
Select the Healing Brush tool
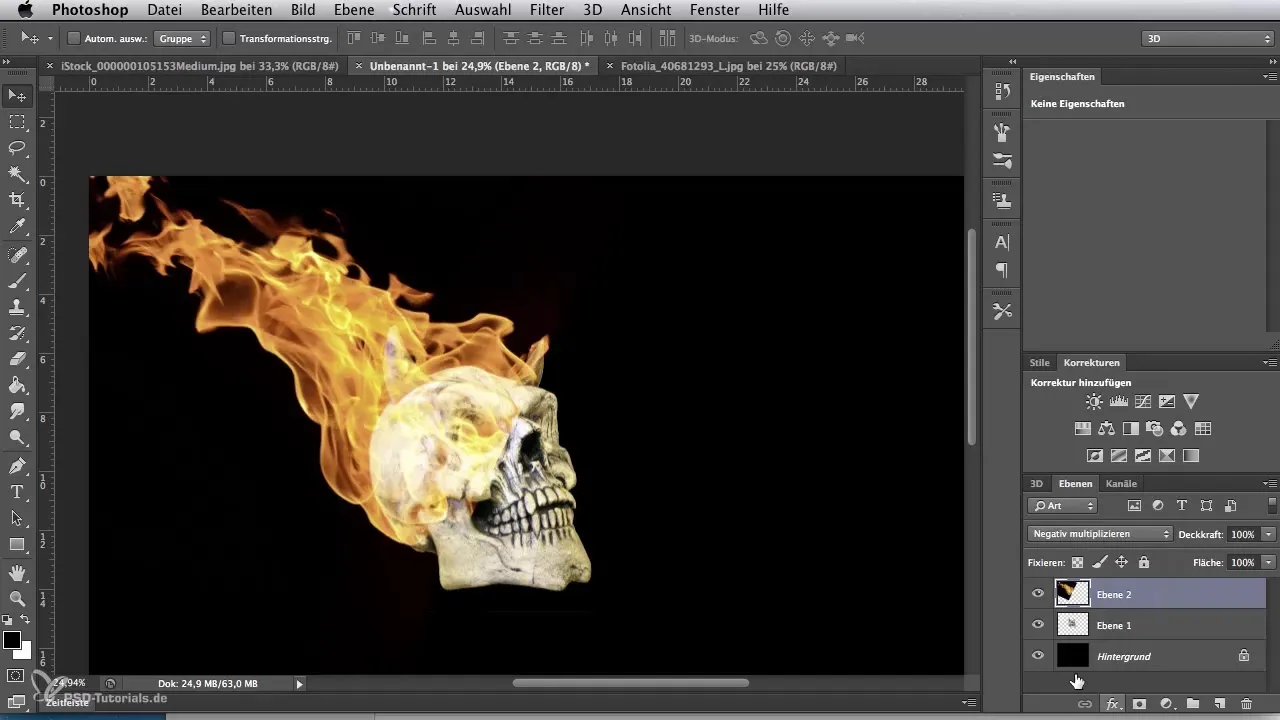click(x=17, y=255)
